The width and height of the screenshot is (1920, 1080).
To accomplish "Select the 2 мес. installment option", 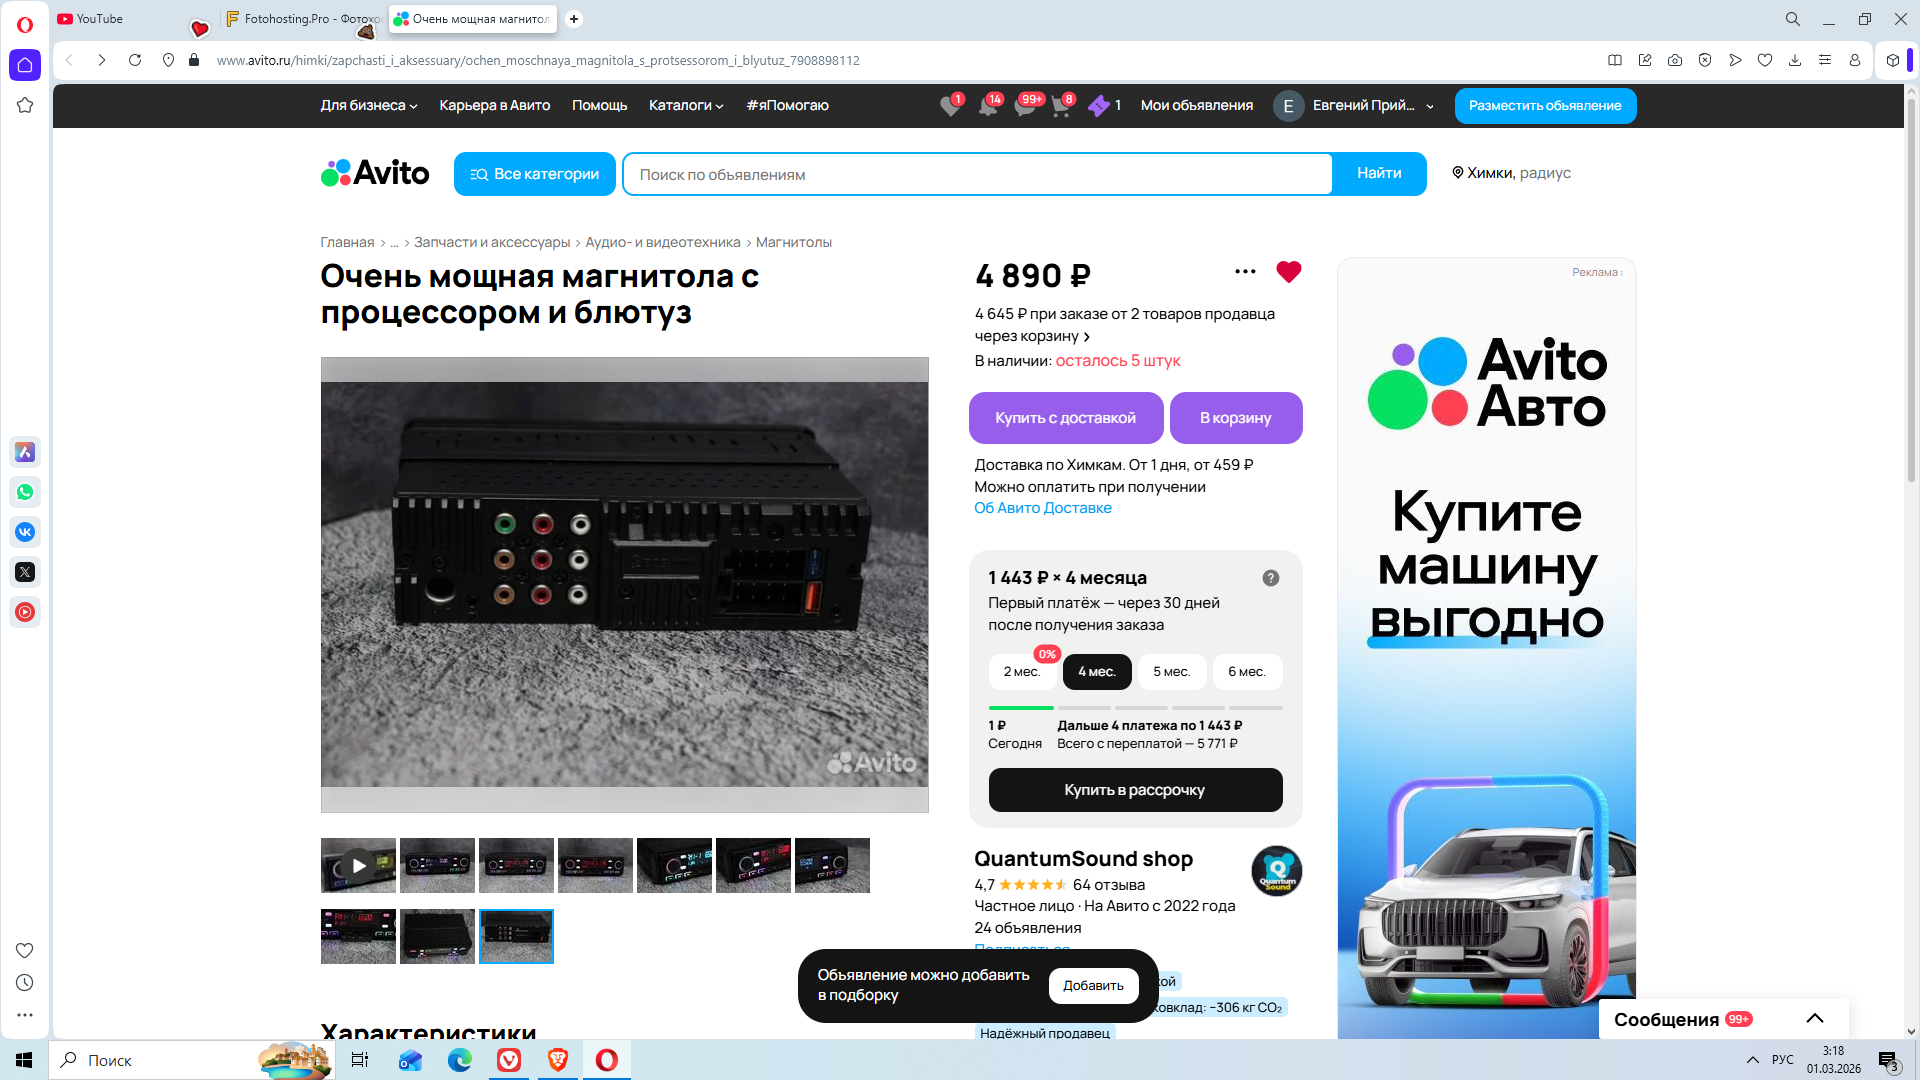I will click(x=1021, y=672).
